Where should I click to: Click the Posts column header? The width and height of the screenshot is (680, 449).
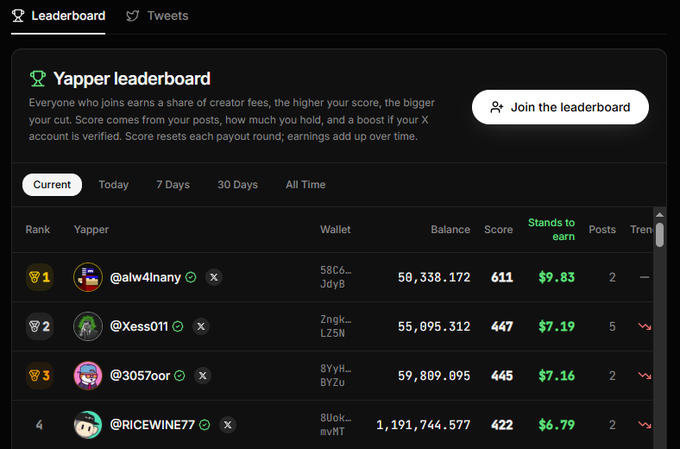(x=602, y=229)
